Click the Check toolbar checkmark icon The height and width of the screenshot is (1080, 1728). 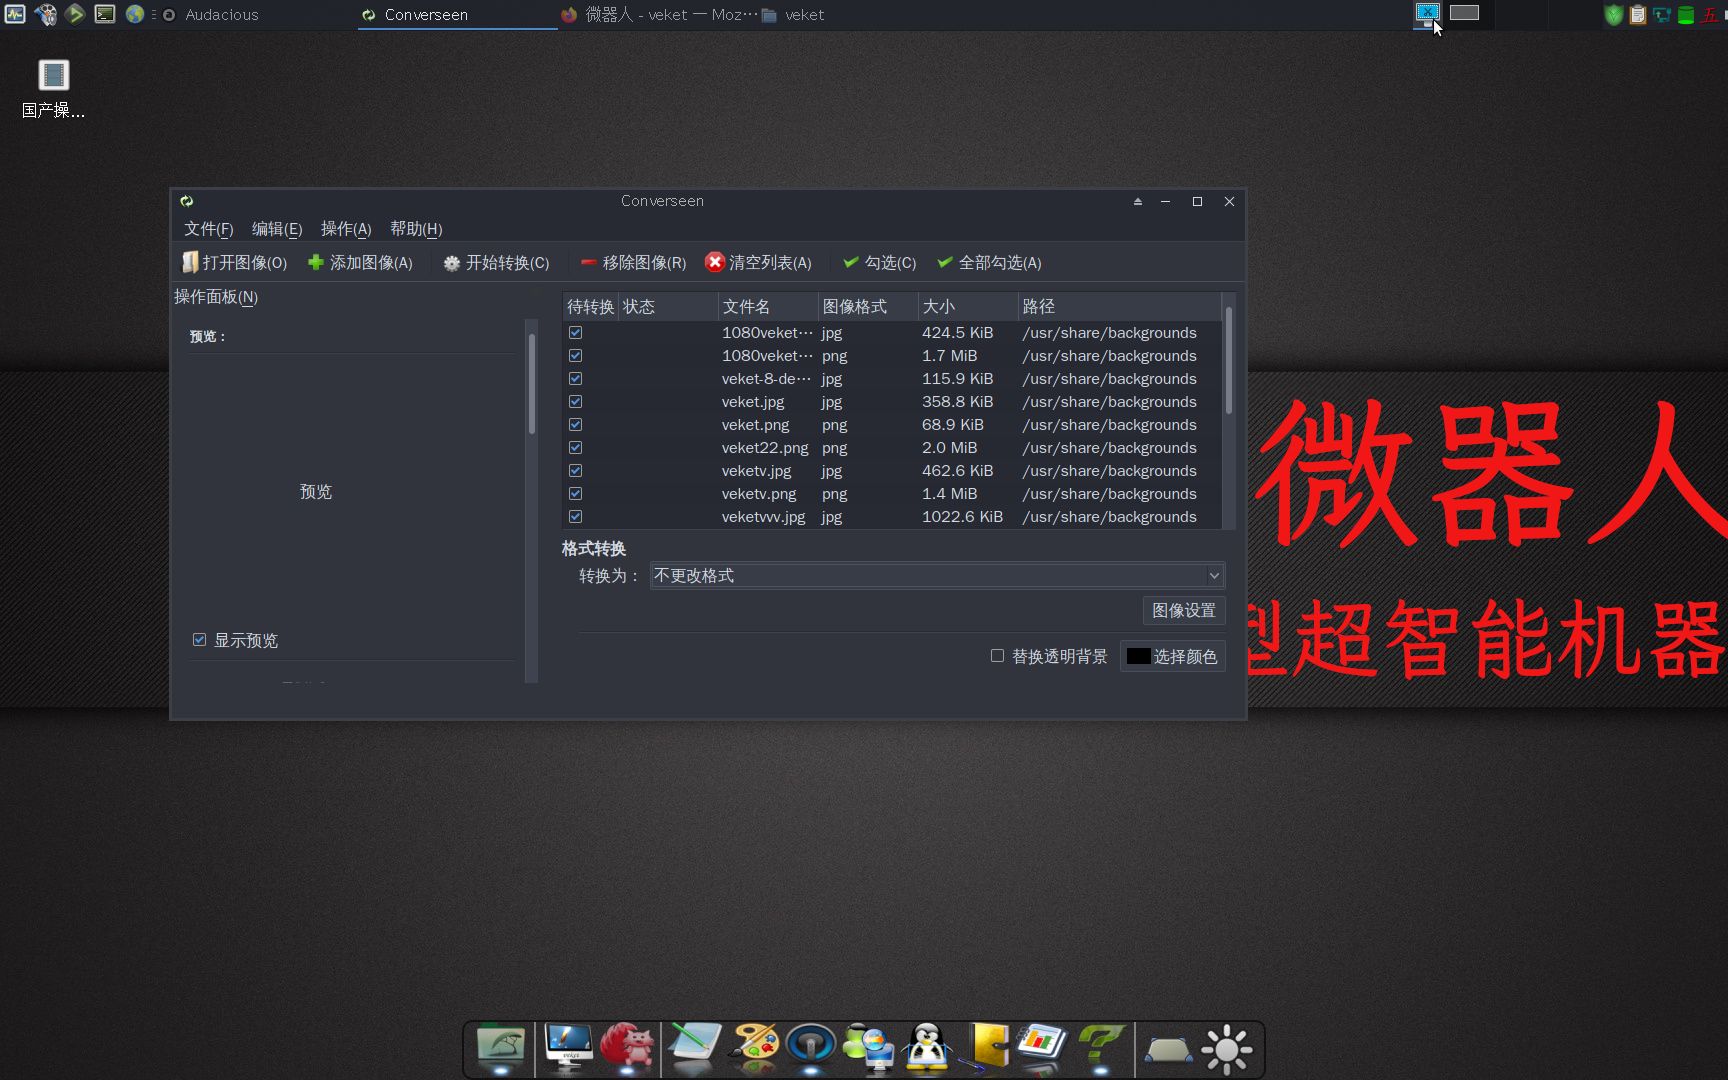(x=851, y=262)
